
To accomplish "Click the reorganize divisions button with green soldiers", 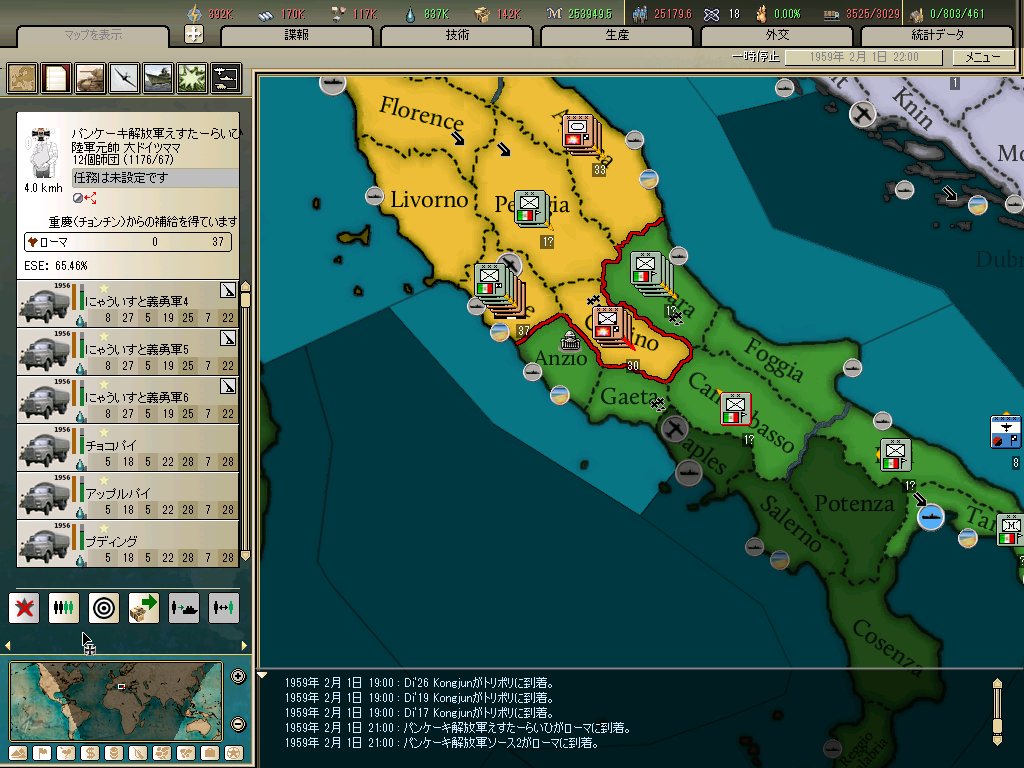I will (x=64, y=608).
